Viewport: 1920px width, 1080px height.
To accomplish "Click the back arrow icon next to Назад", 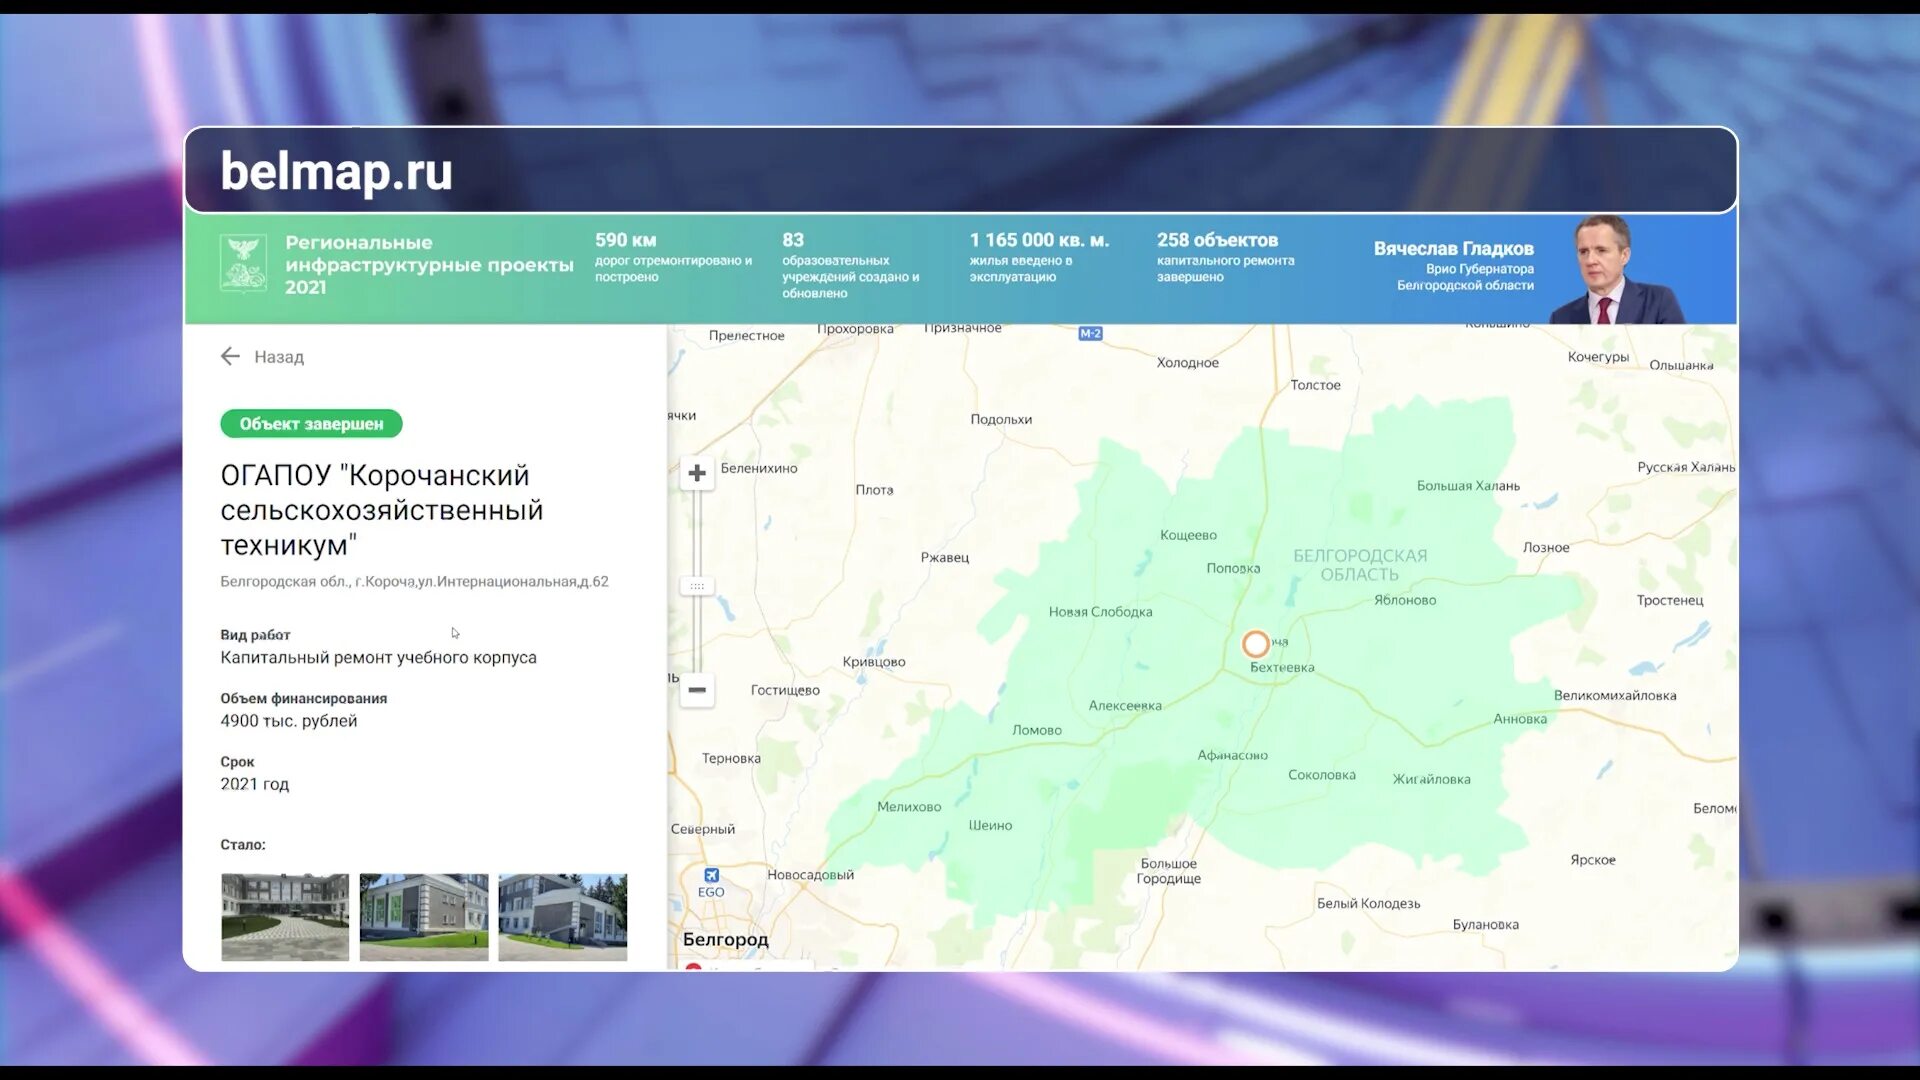I will [x=230, y=357].
